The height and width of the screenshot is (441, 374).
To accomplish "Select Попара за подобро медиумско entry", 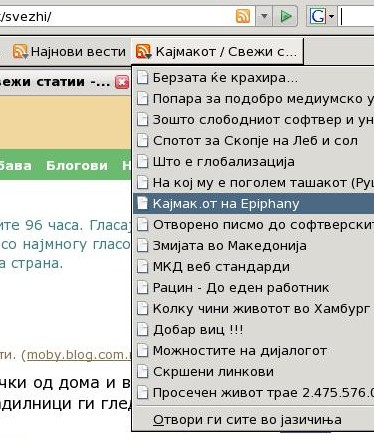I will click(x=253, y=99).
